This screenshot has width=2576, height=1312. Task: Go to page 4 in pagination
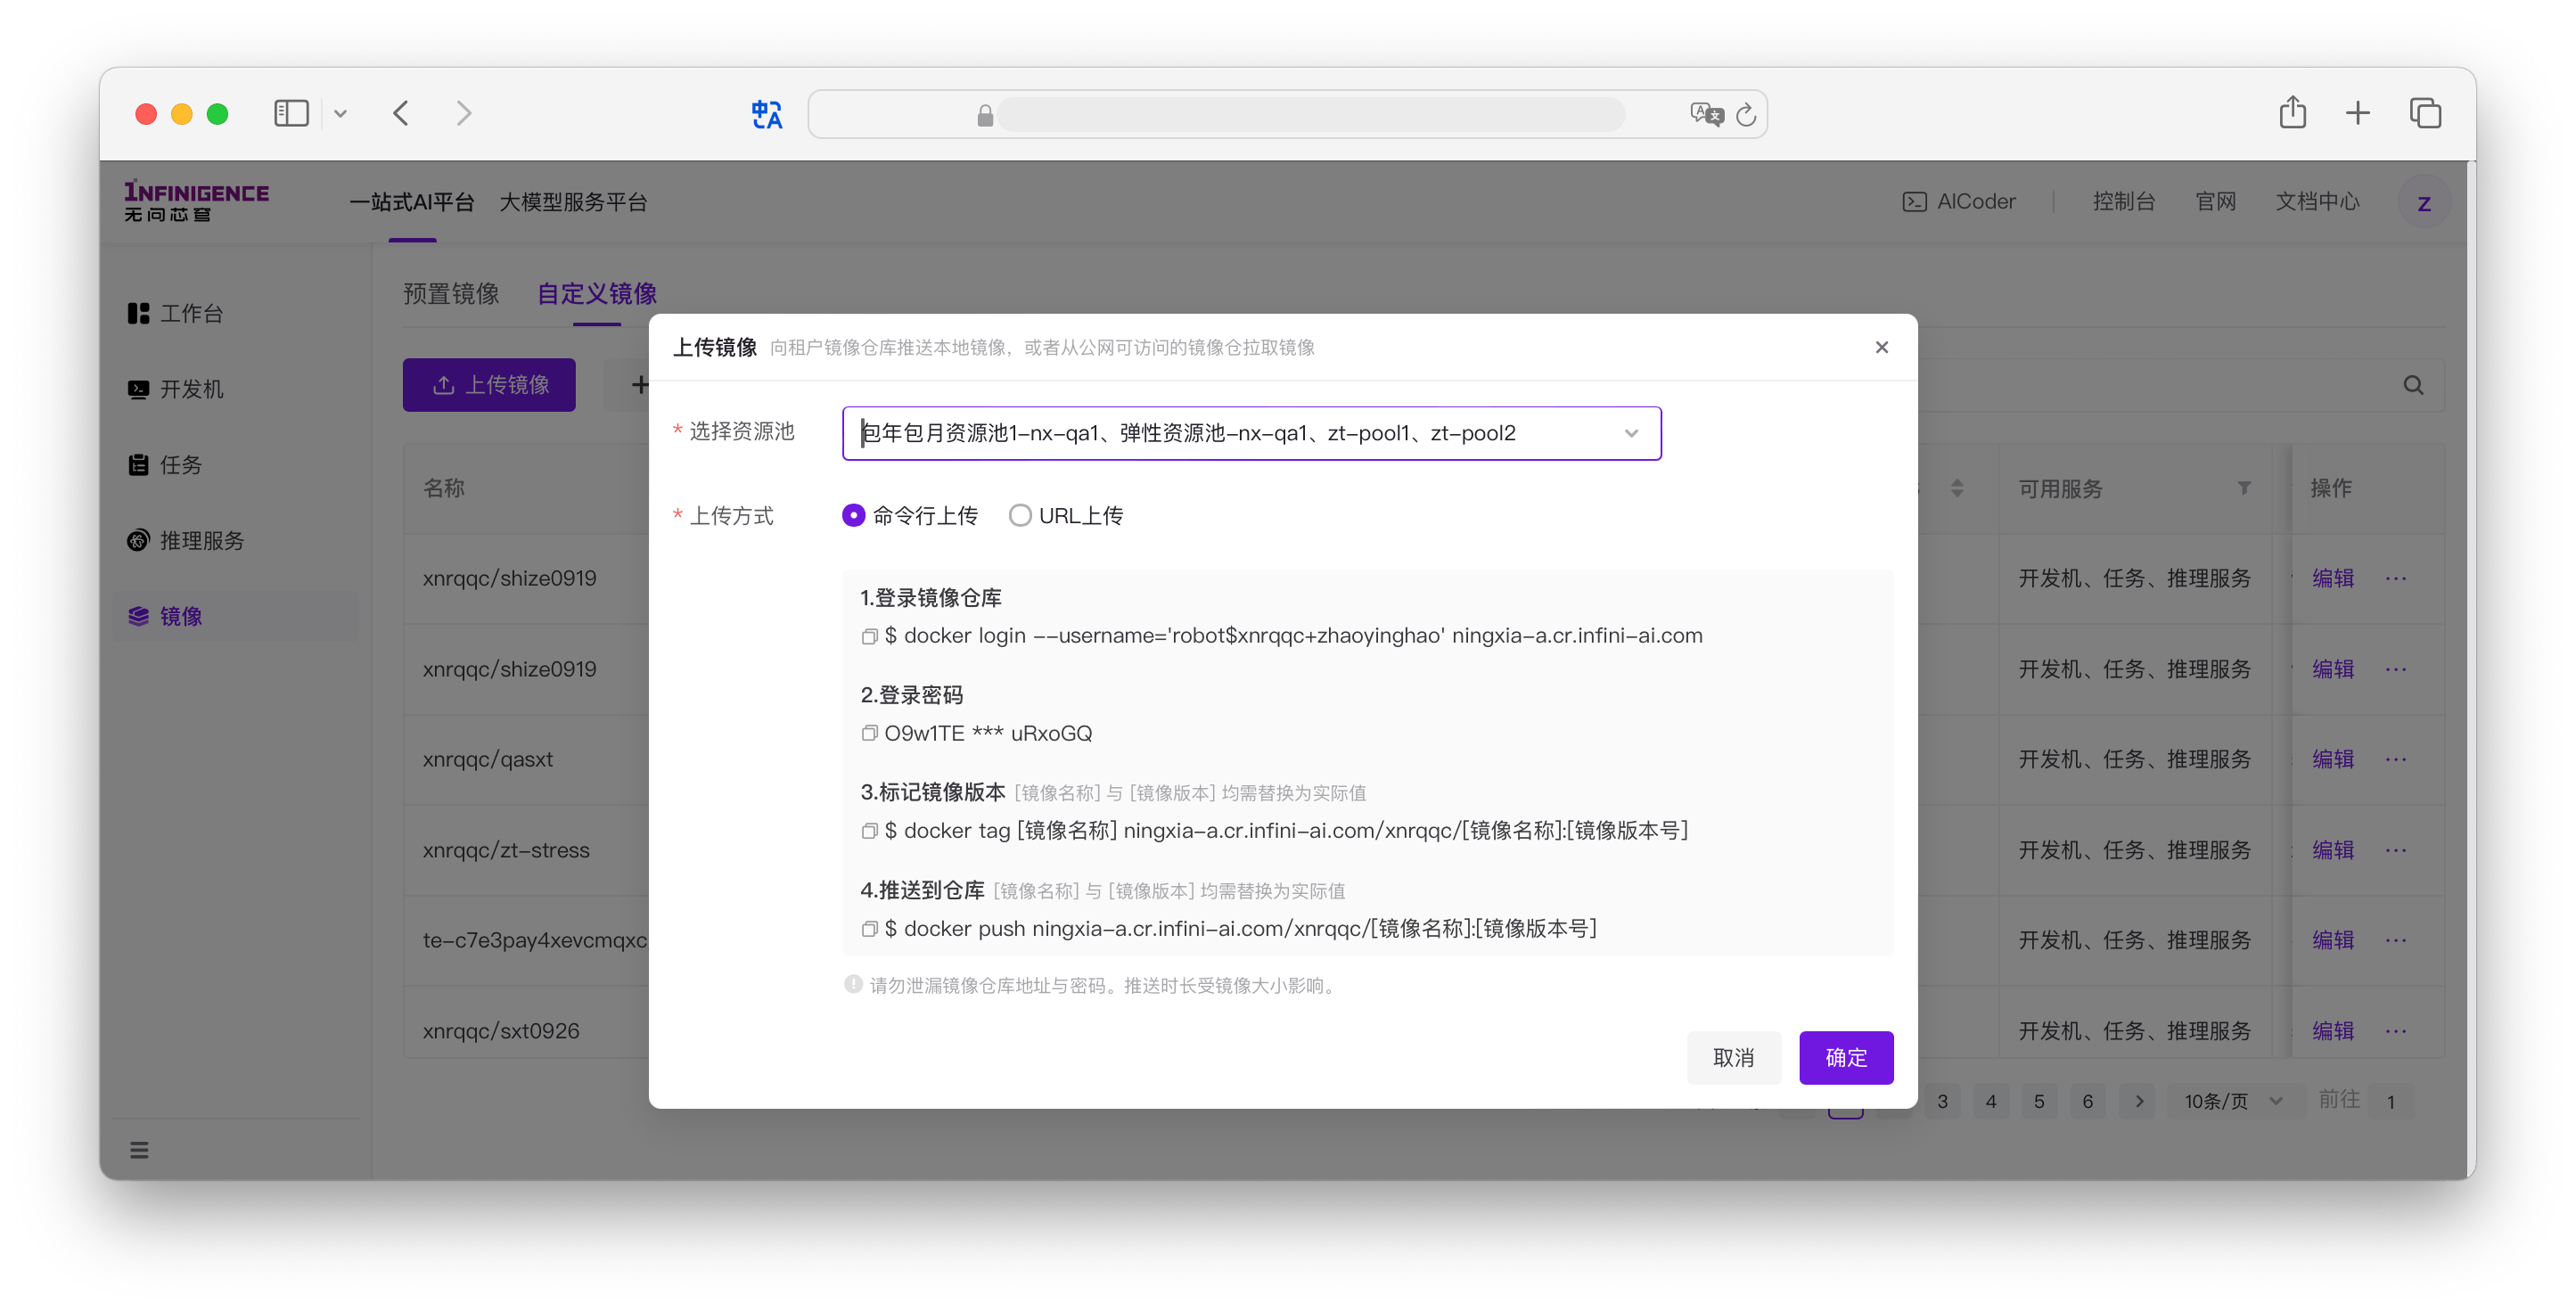pos(1991,1101)
